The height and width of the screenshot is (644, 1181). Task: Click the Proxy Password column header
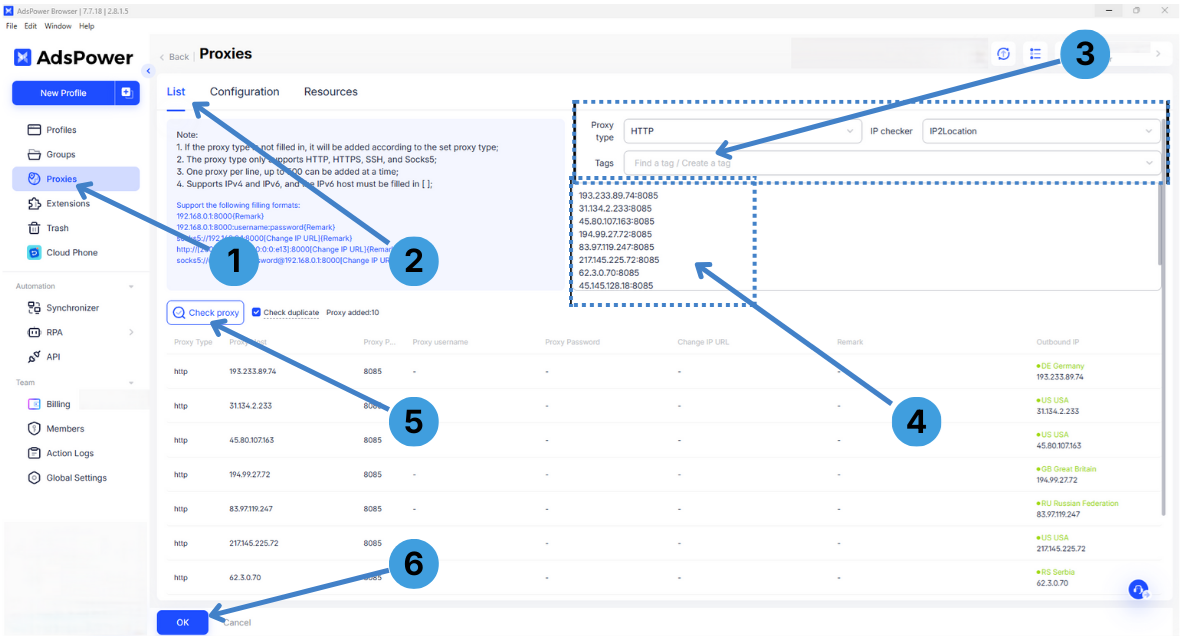click(572, 342)
